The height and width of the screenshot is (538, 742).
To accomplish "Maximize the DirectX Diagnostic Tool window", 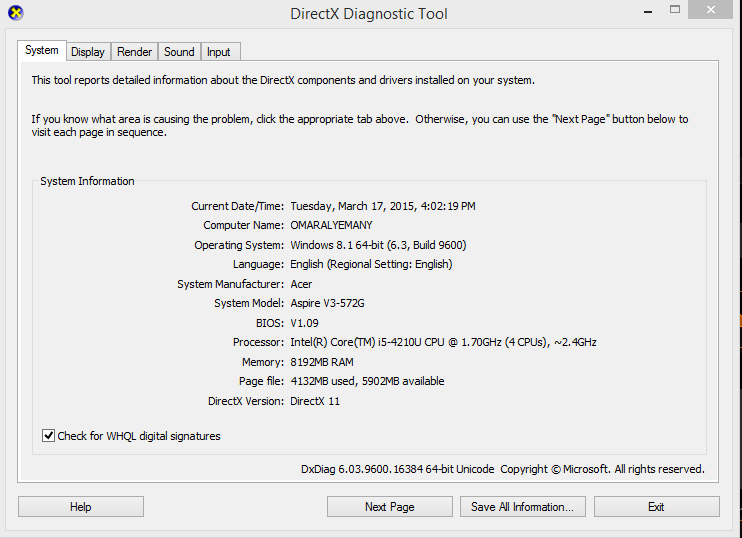I will (675, 9).
